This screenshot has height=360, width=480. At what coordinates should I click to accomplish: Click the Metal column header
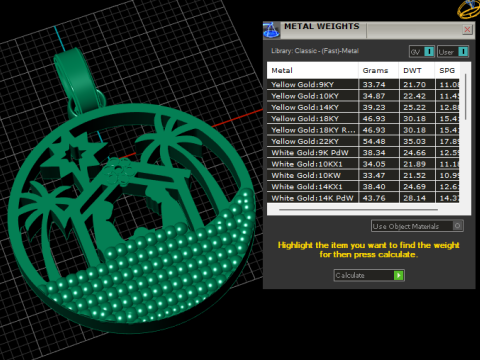(x=312, y=70)
